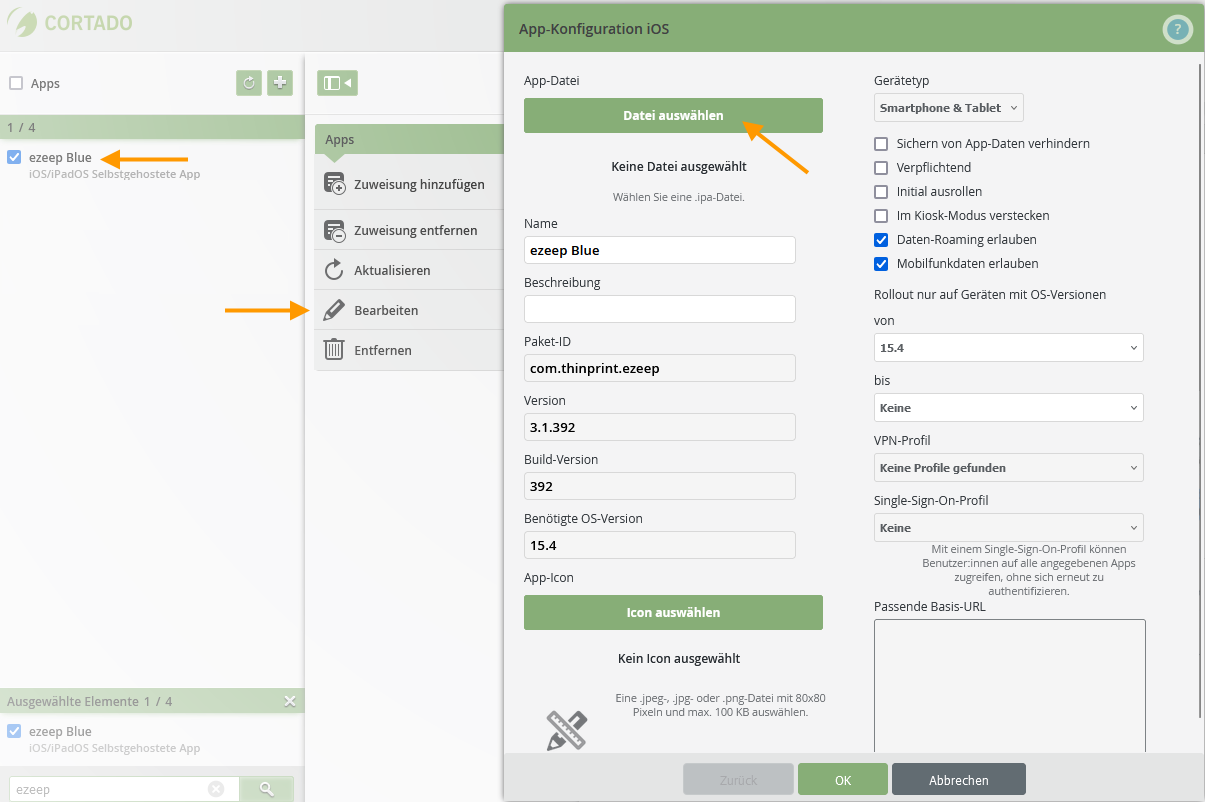Select Aktualisieren menu entry

pos(409,270)
